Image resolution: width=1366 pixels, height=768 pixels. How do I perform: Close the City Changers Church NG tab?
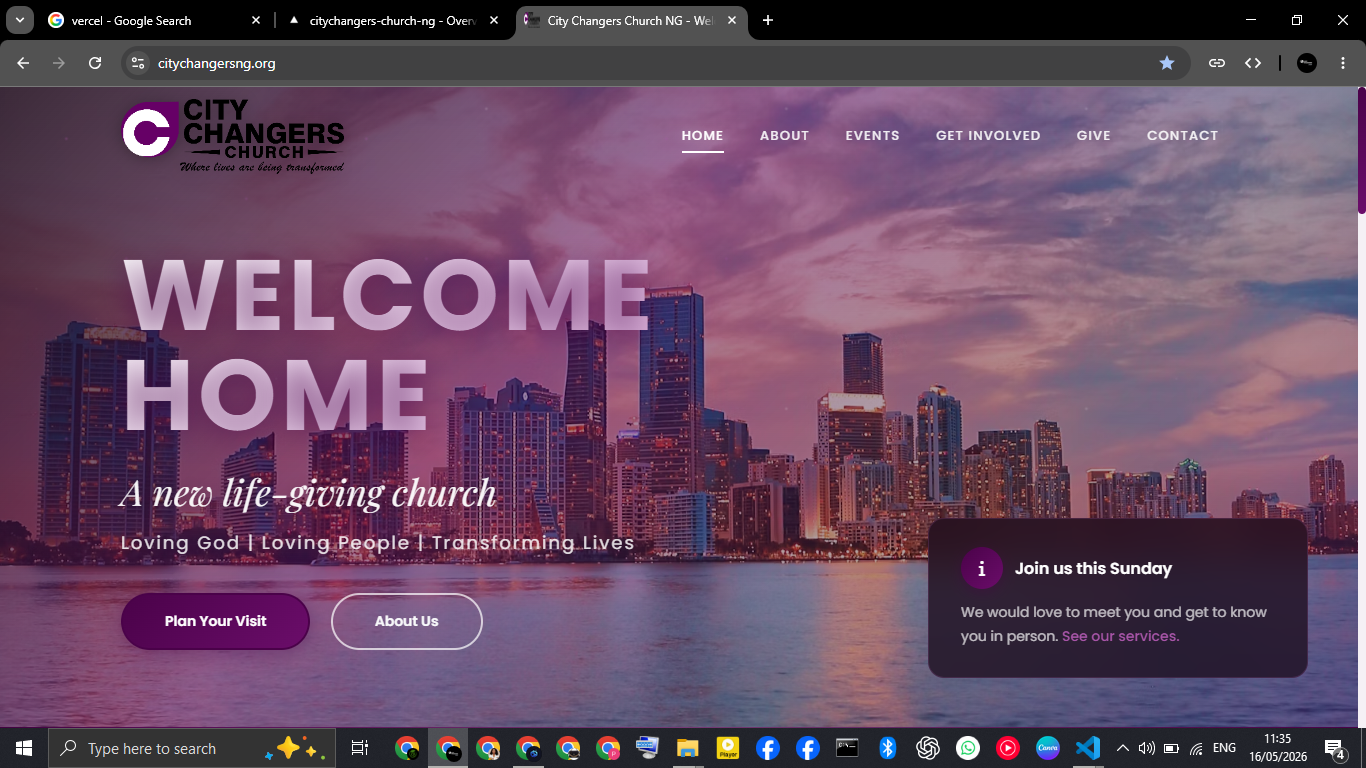(732, 20)
